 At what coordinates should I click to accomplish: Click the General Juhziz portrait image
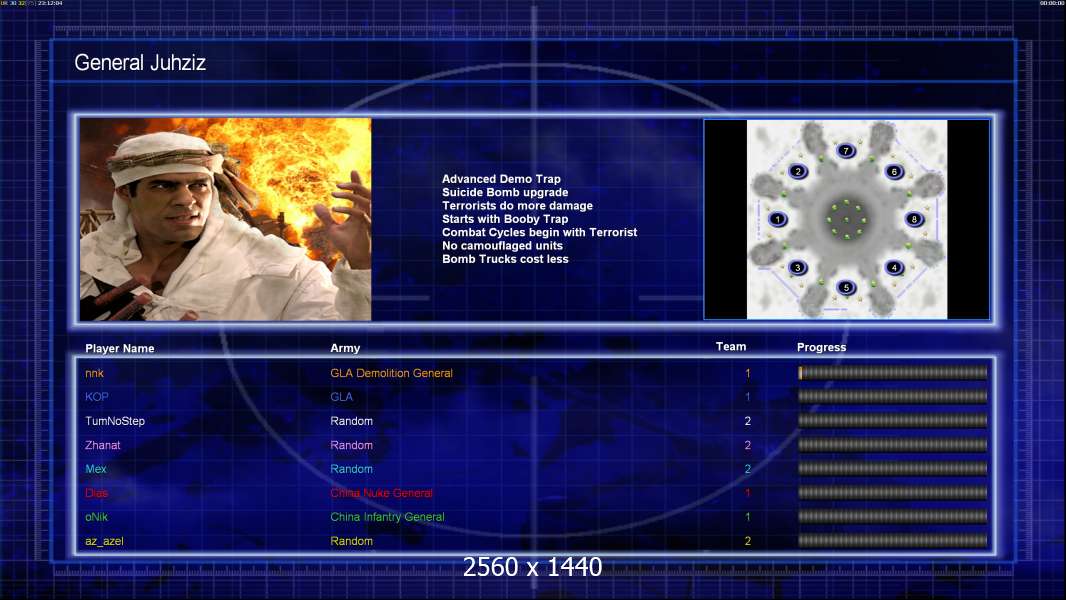point(226,219)
